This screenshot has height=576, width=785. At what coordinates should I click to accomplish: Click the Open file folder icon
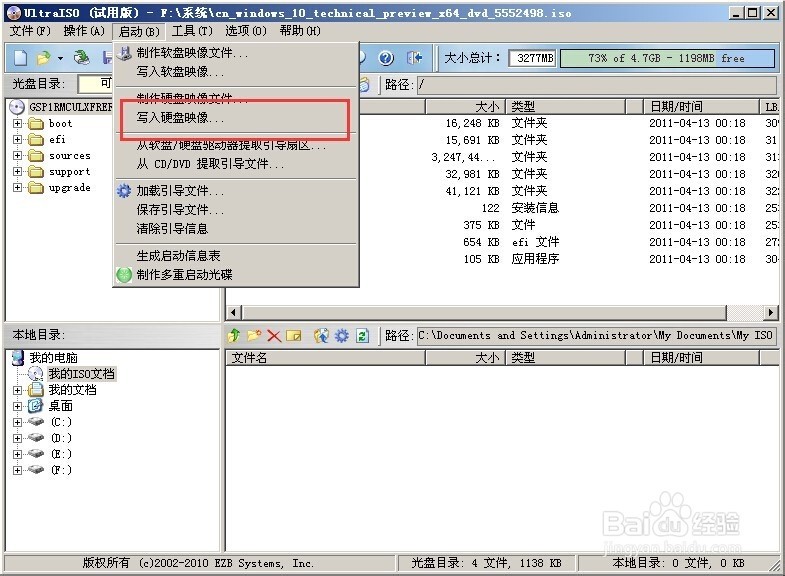(44, 58)
